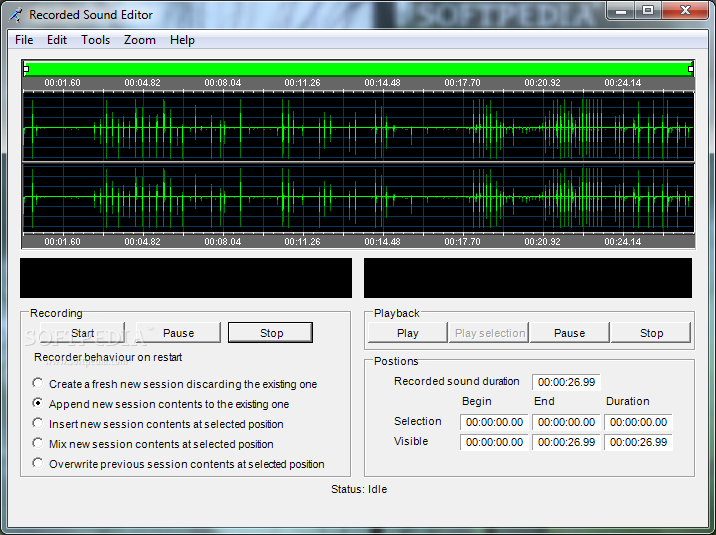Click the upper channel waveform
716x535 pixels.
click(x=358, y=126)
